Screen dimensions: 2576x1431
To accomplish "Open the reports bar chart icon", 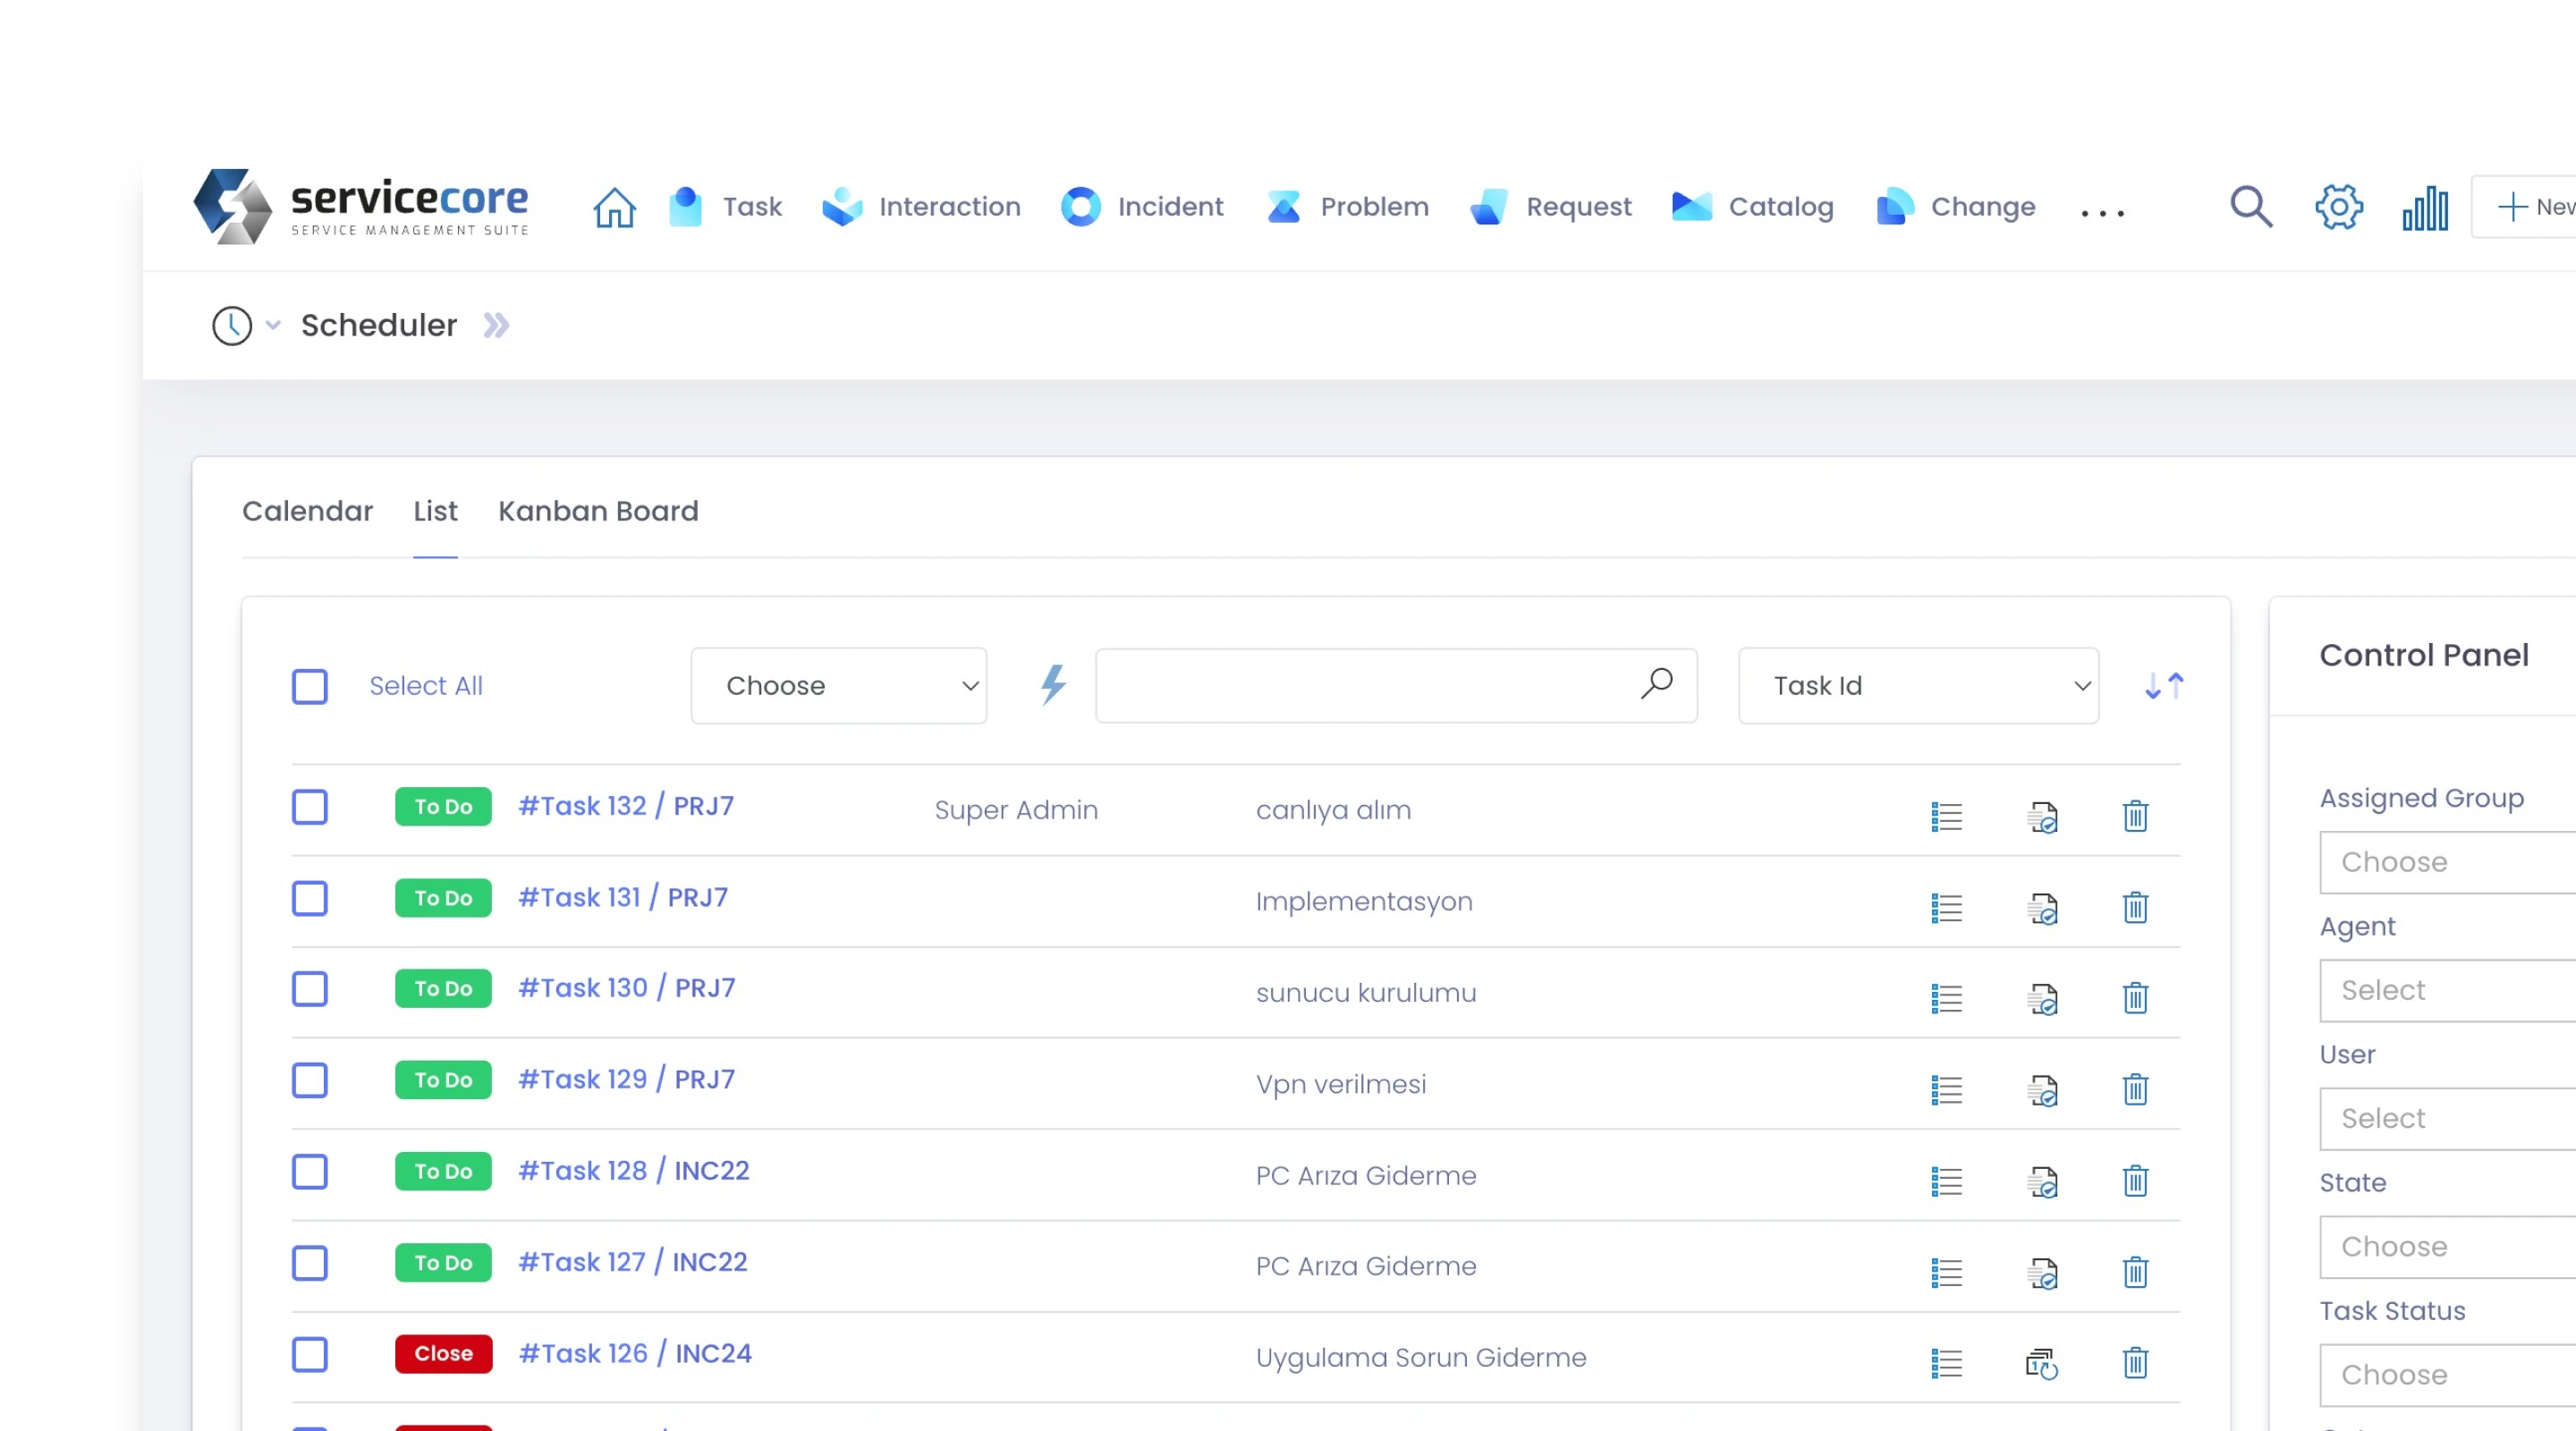I will pos(2425,208).
